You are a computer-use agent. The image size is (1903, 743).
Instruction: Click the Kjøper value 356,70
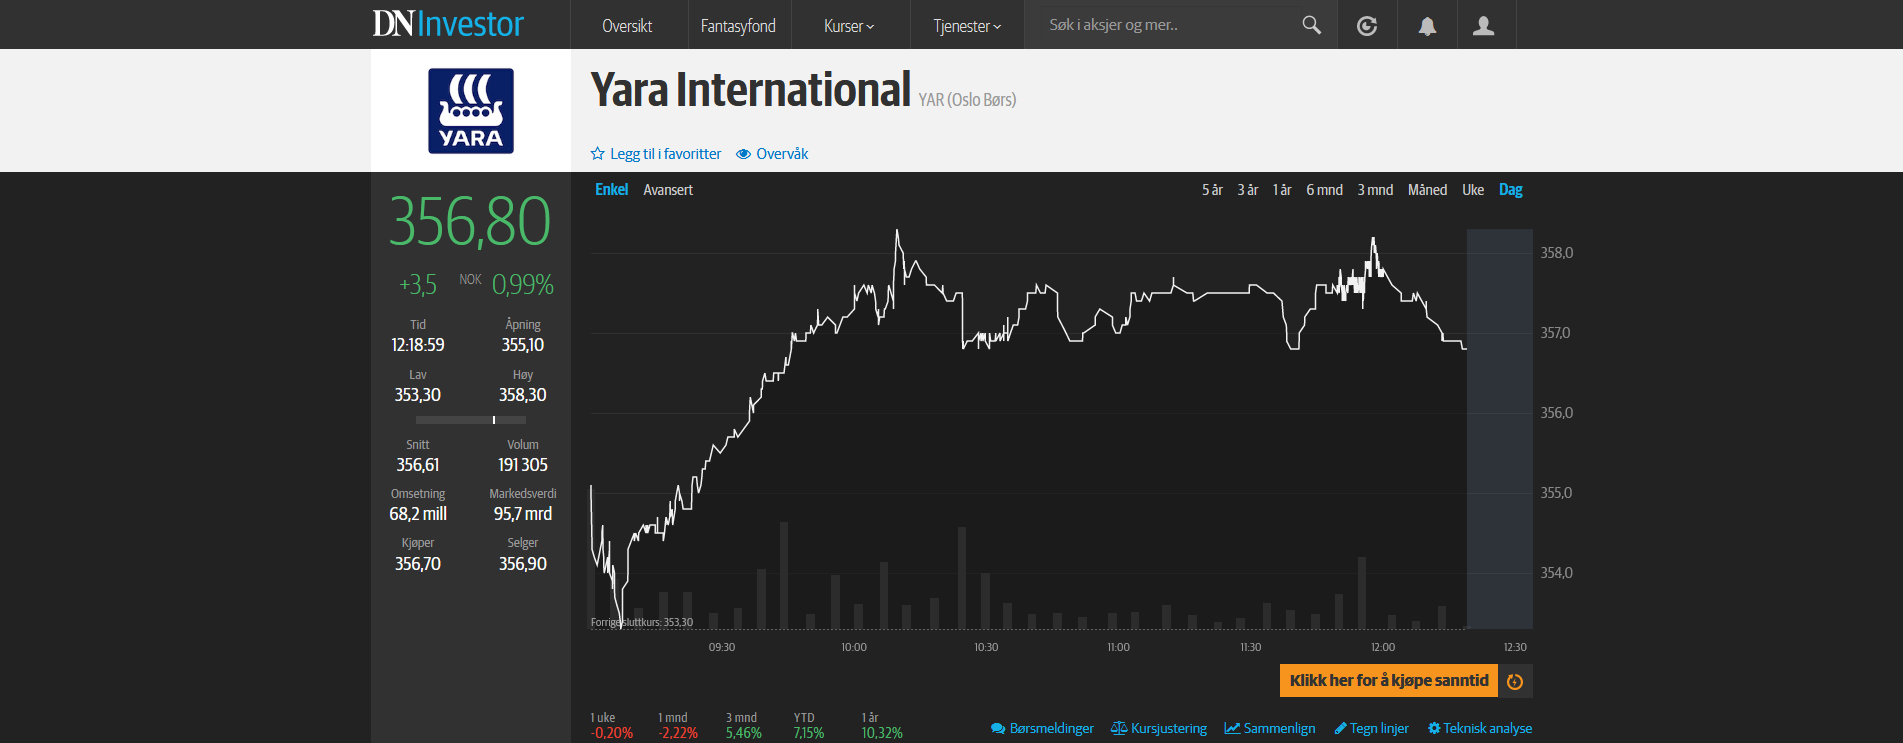pyautogui.click(x=418, y=564)
